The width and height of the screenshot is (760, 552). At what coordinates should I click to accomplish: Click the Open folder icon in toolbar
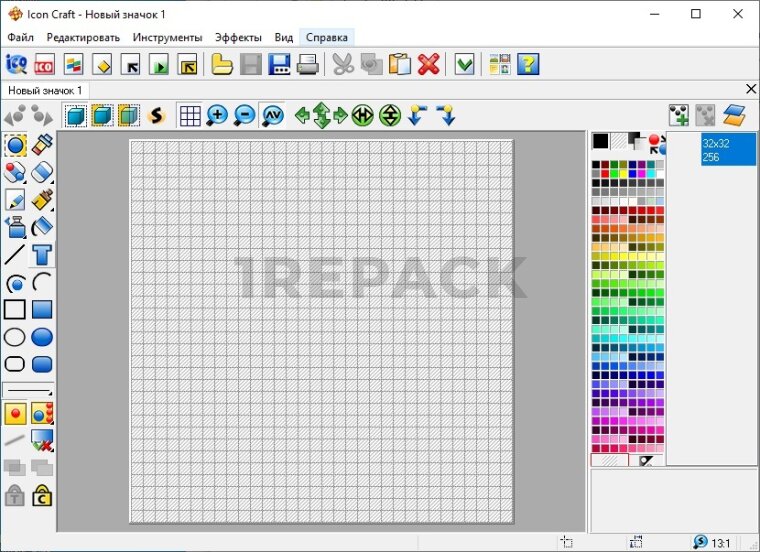(x=221, y=65)
